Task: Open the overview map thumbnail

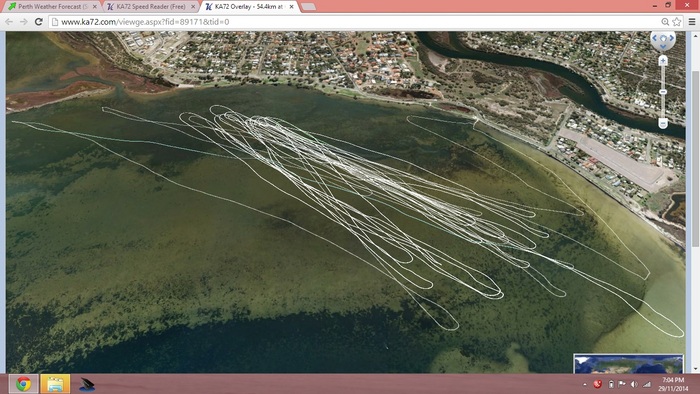Action: pyautogui.click(x=629, y=364)
